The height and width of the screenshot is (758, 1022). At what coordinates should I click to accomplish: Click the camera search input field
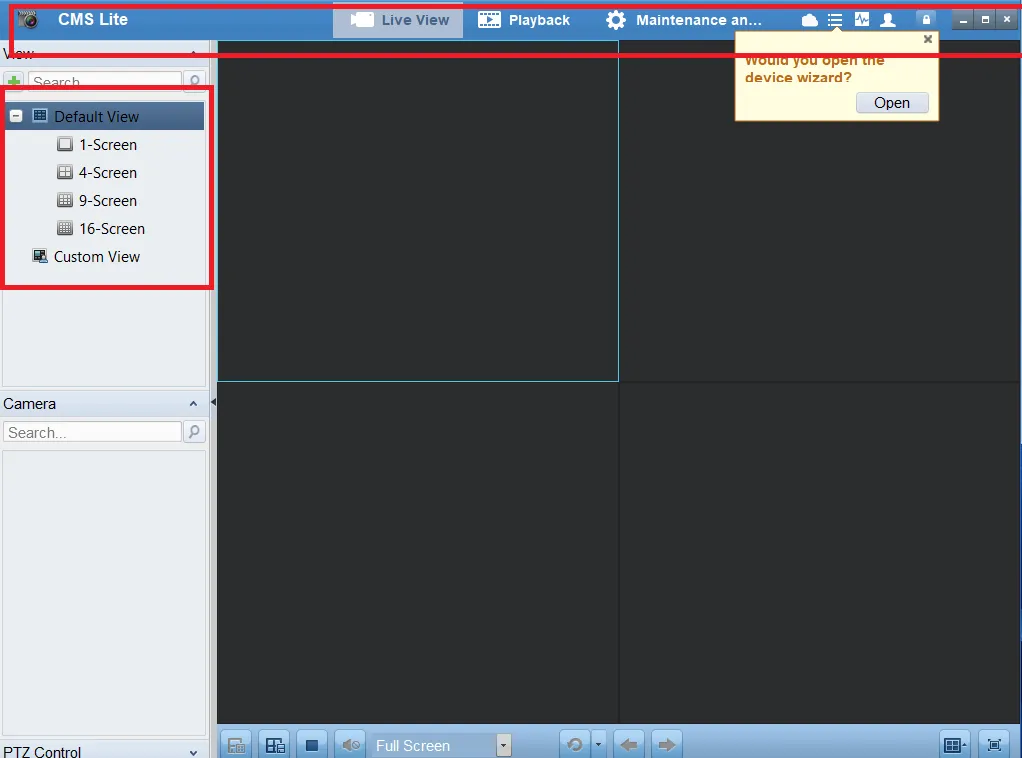(x=92, y=432)
